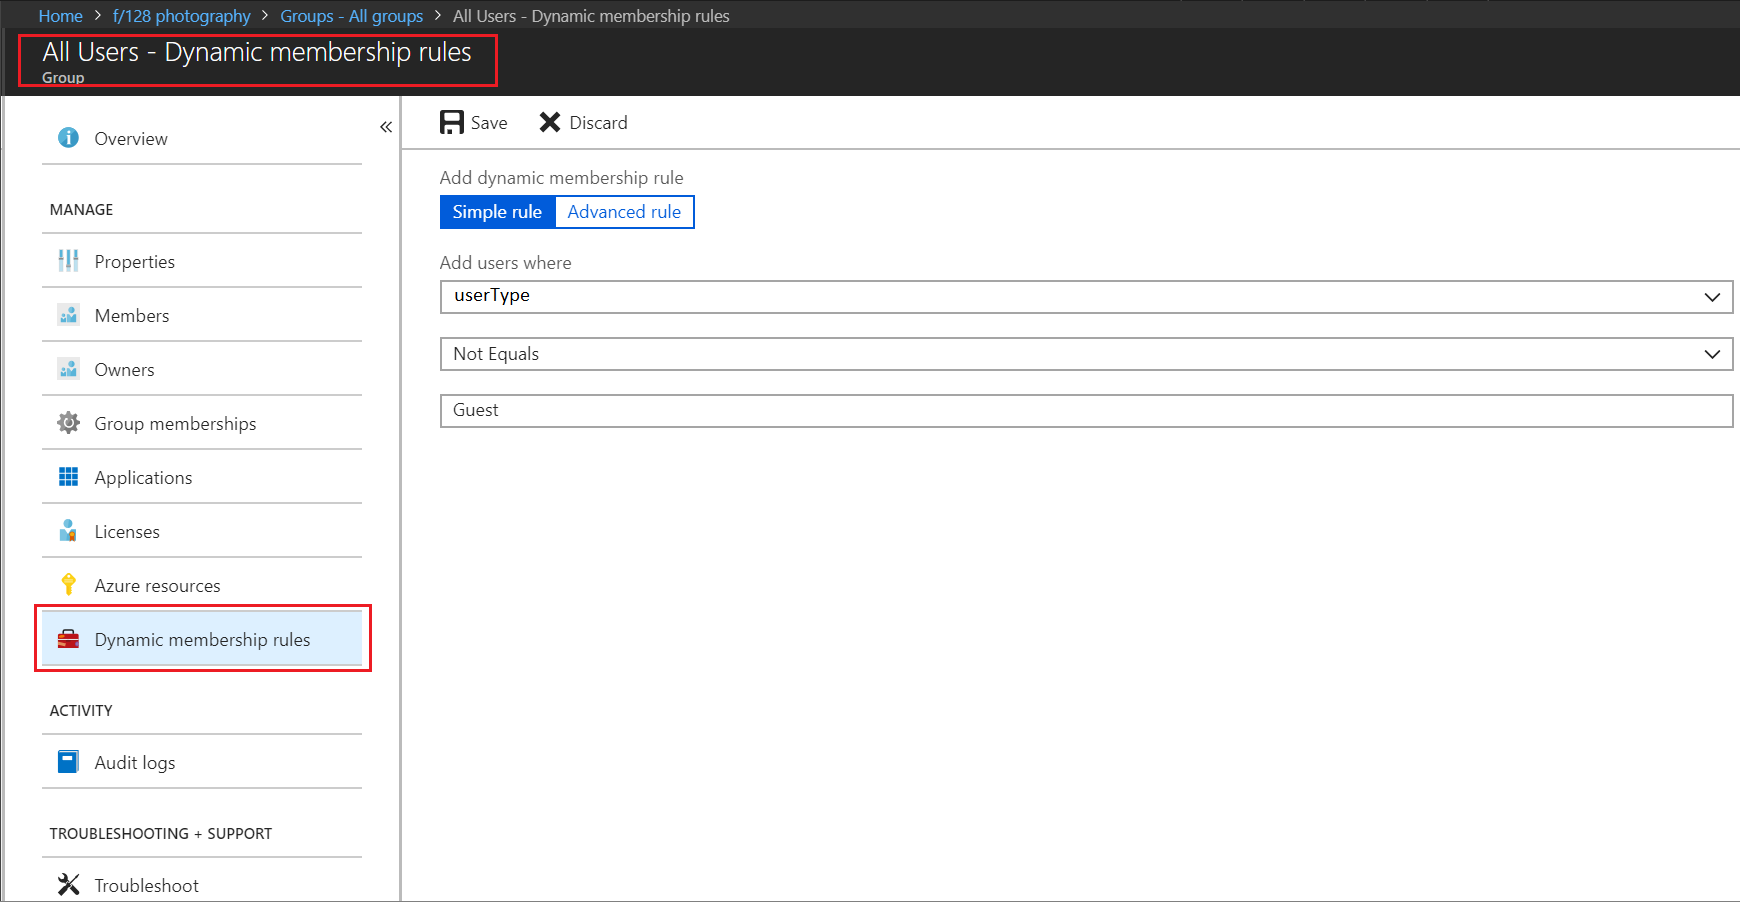Click the Azure resources key icon

point(68,585)
